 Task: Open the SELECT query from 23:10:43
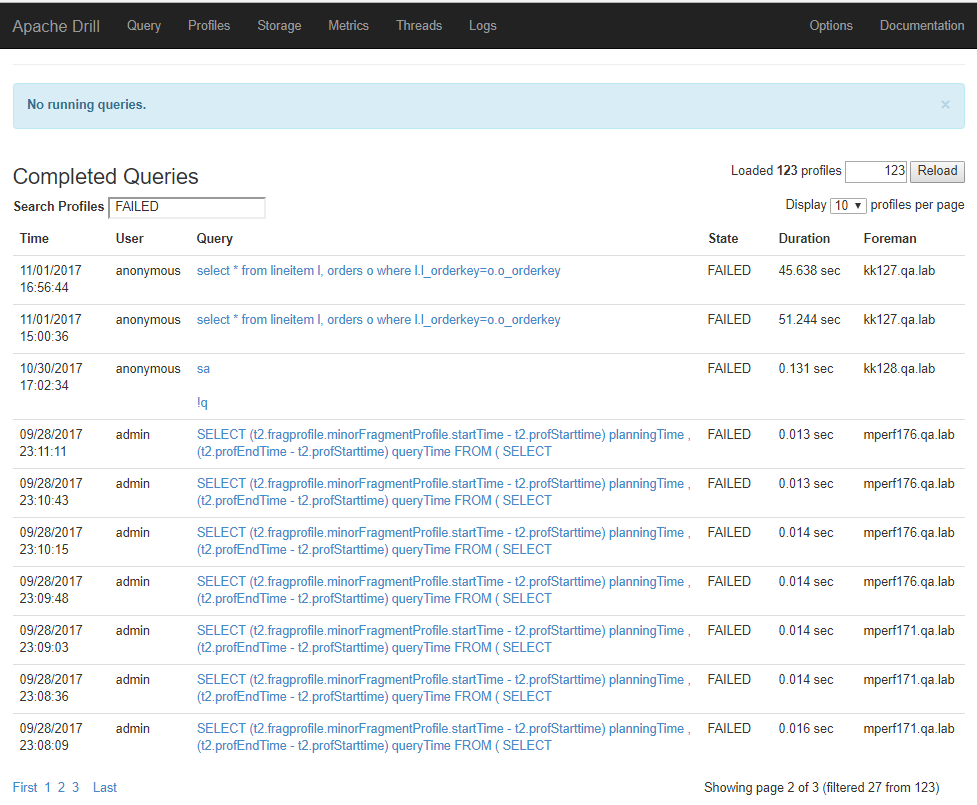pos(444,492)
